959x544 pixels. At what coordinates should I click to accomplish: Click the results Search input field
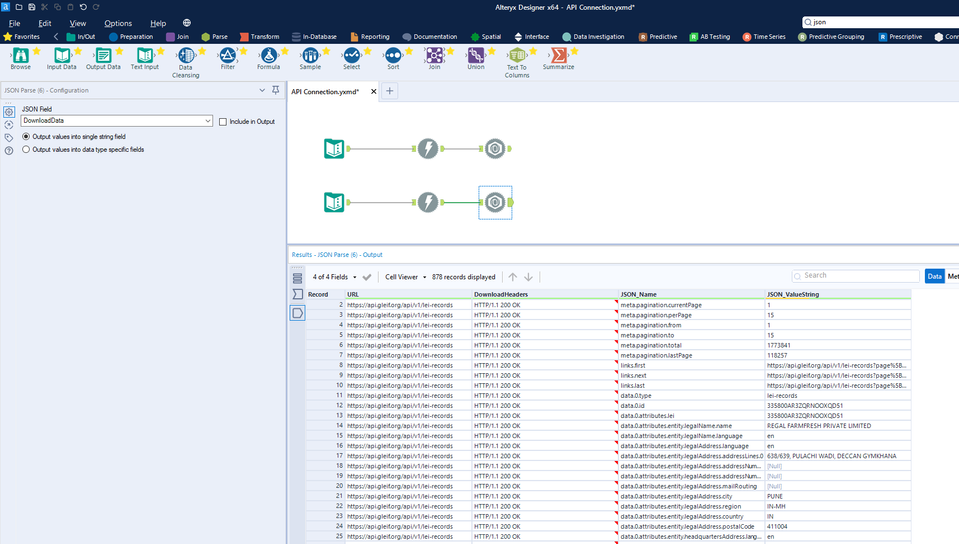(x=858, y=275)
